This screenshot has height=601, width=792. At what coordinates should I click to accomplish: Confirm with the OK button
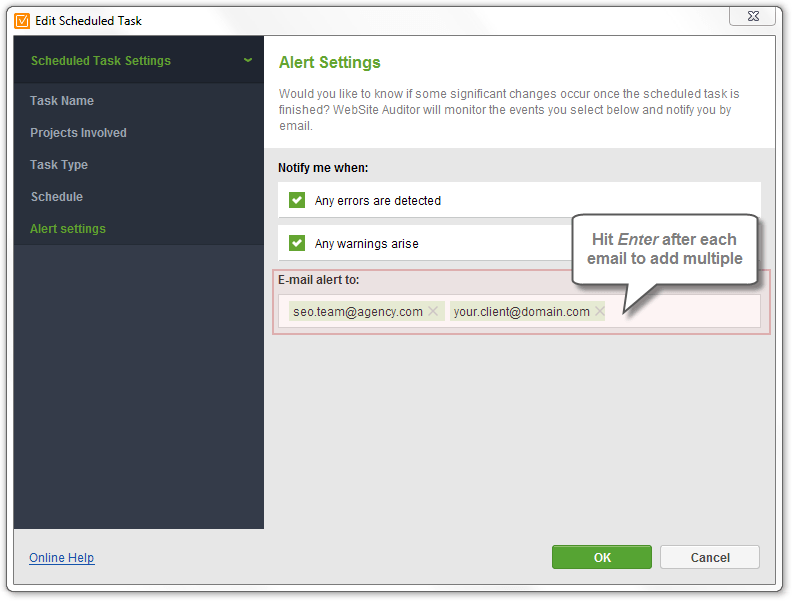click(602, 557)
